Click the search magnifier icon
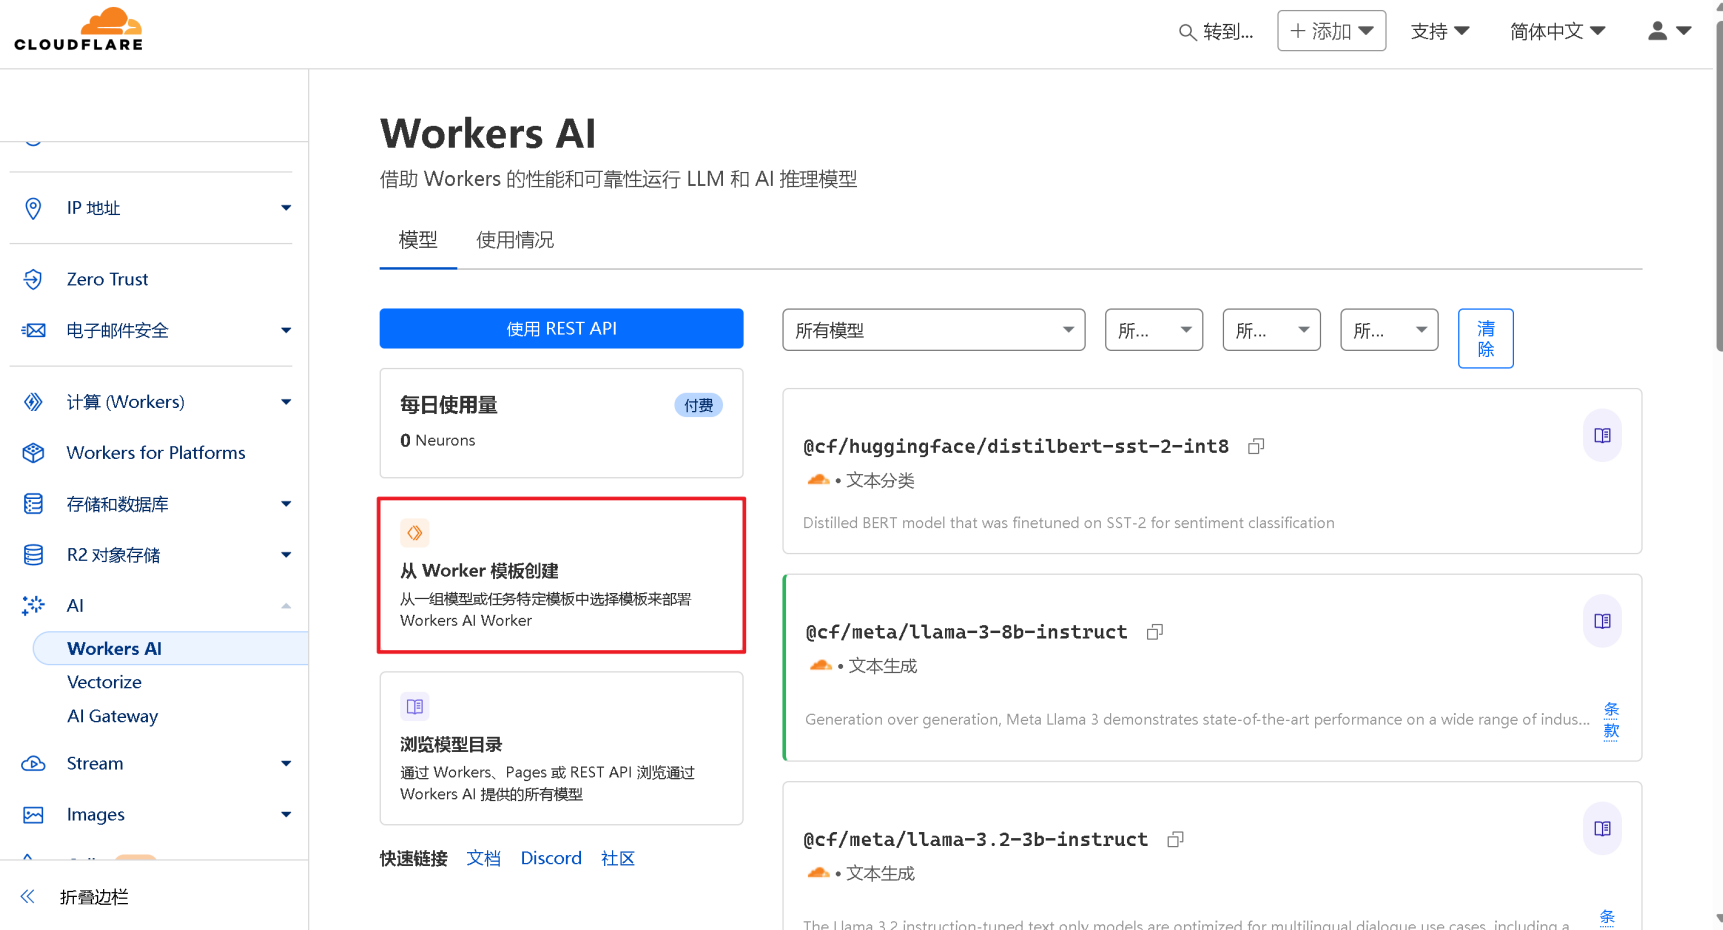Viewport: 1723px width, 930px height. (x=1187, y=32)
